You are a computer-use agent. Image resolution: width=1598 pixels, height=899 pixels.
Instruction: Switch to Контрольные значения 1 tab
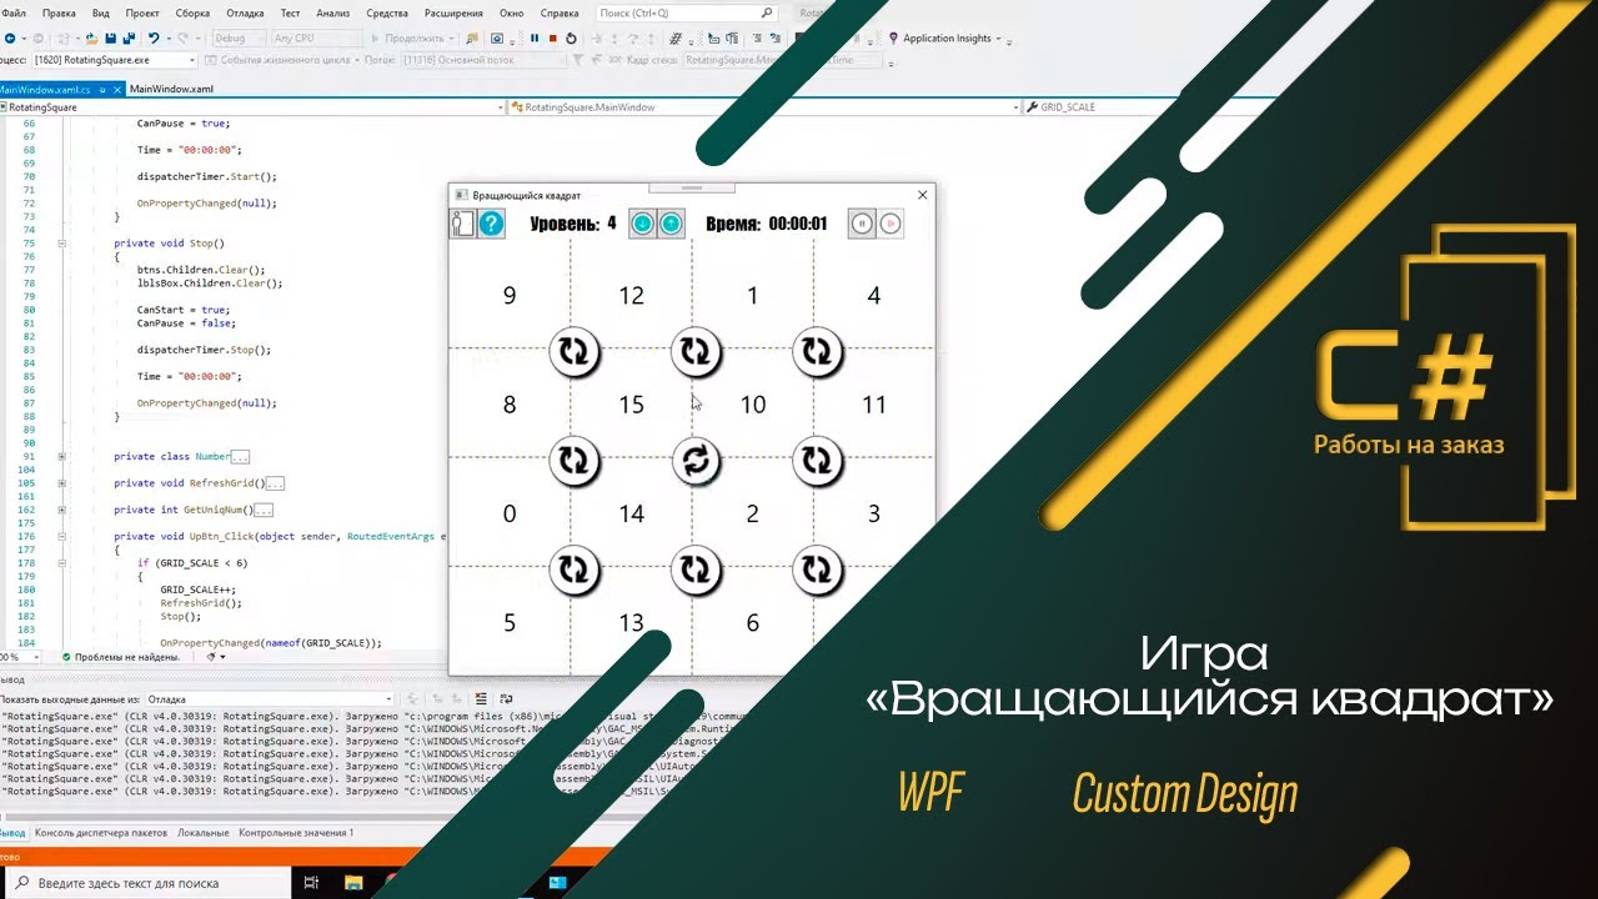point(296,832)
